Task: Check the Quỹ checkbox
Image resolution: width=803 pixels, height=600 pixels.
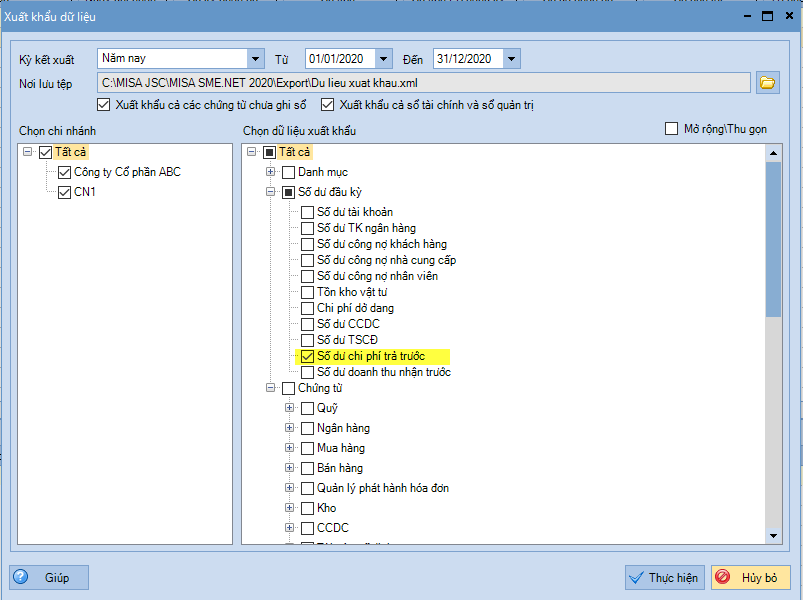Action: [x=307, y=408]
